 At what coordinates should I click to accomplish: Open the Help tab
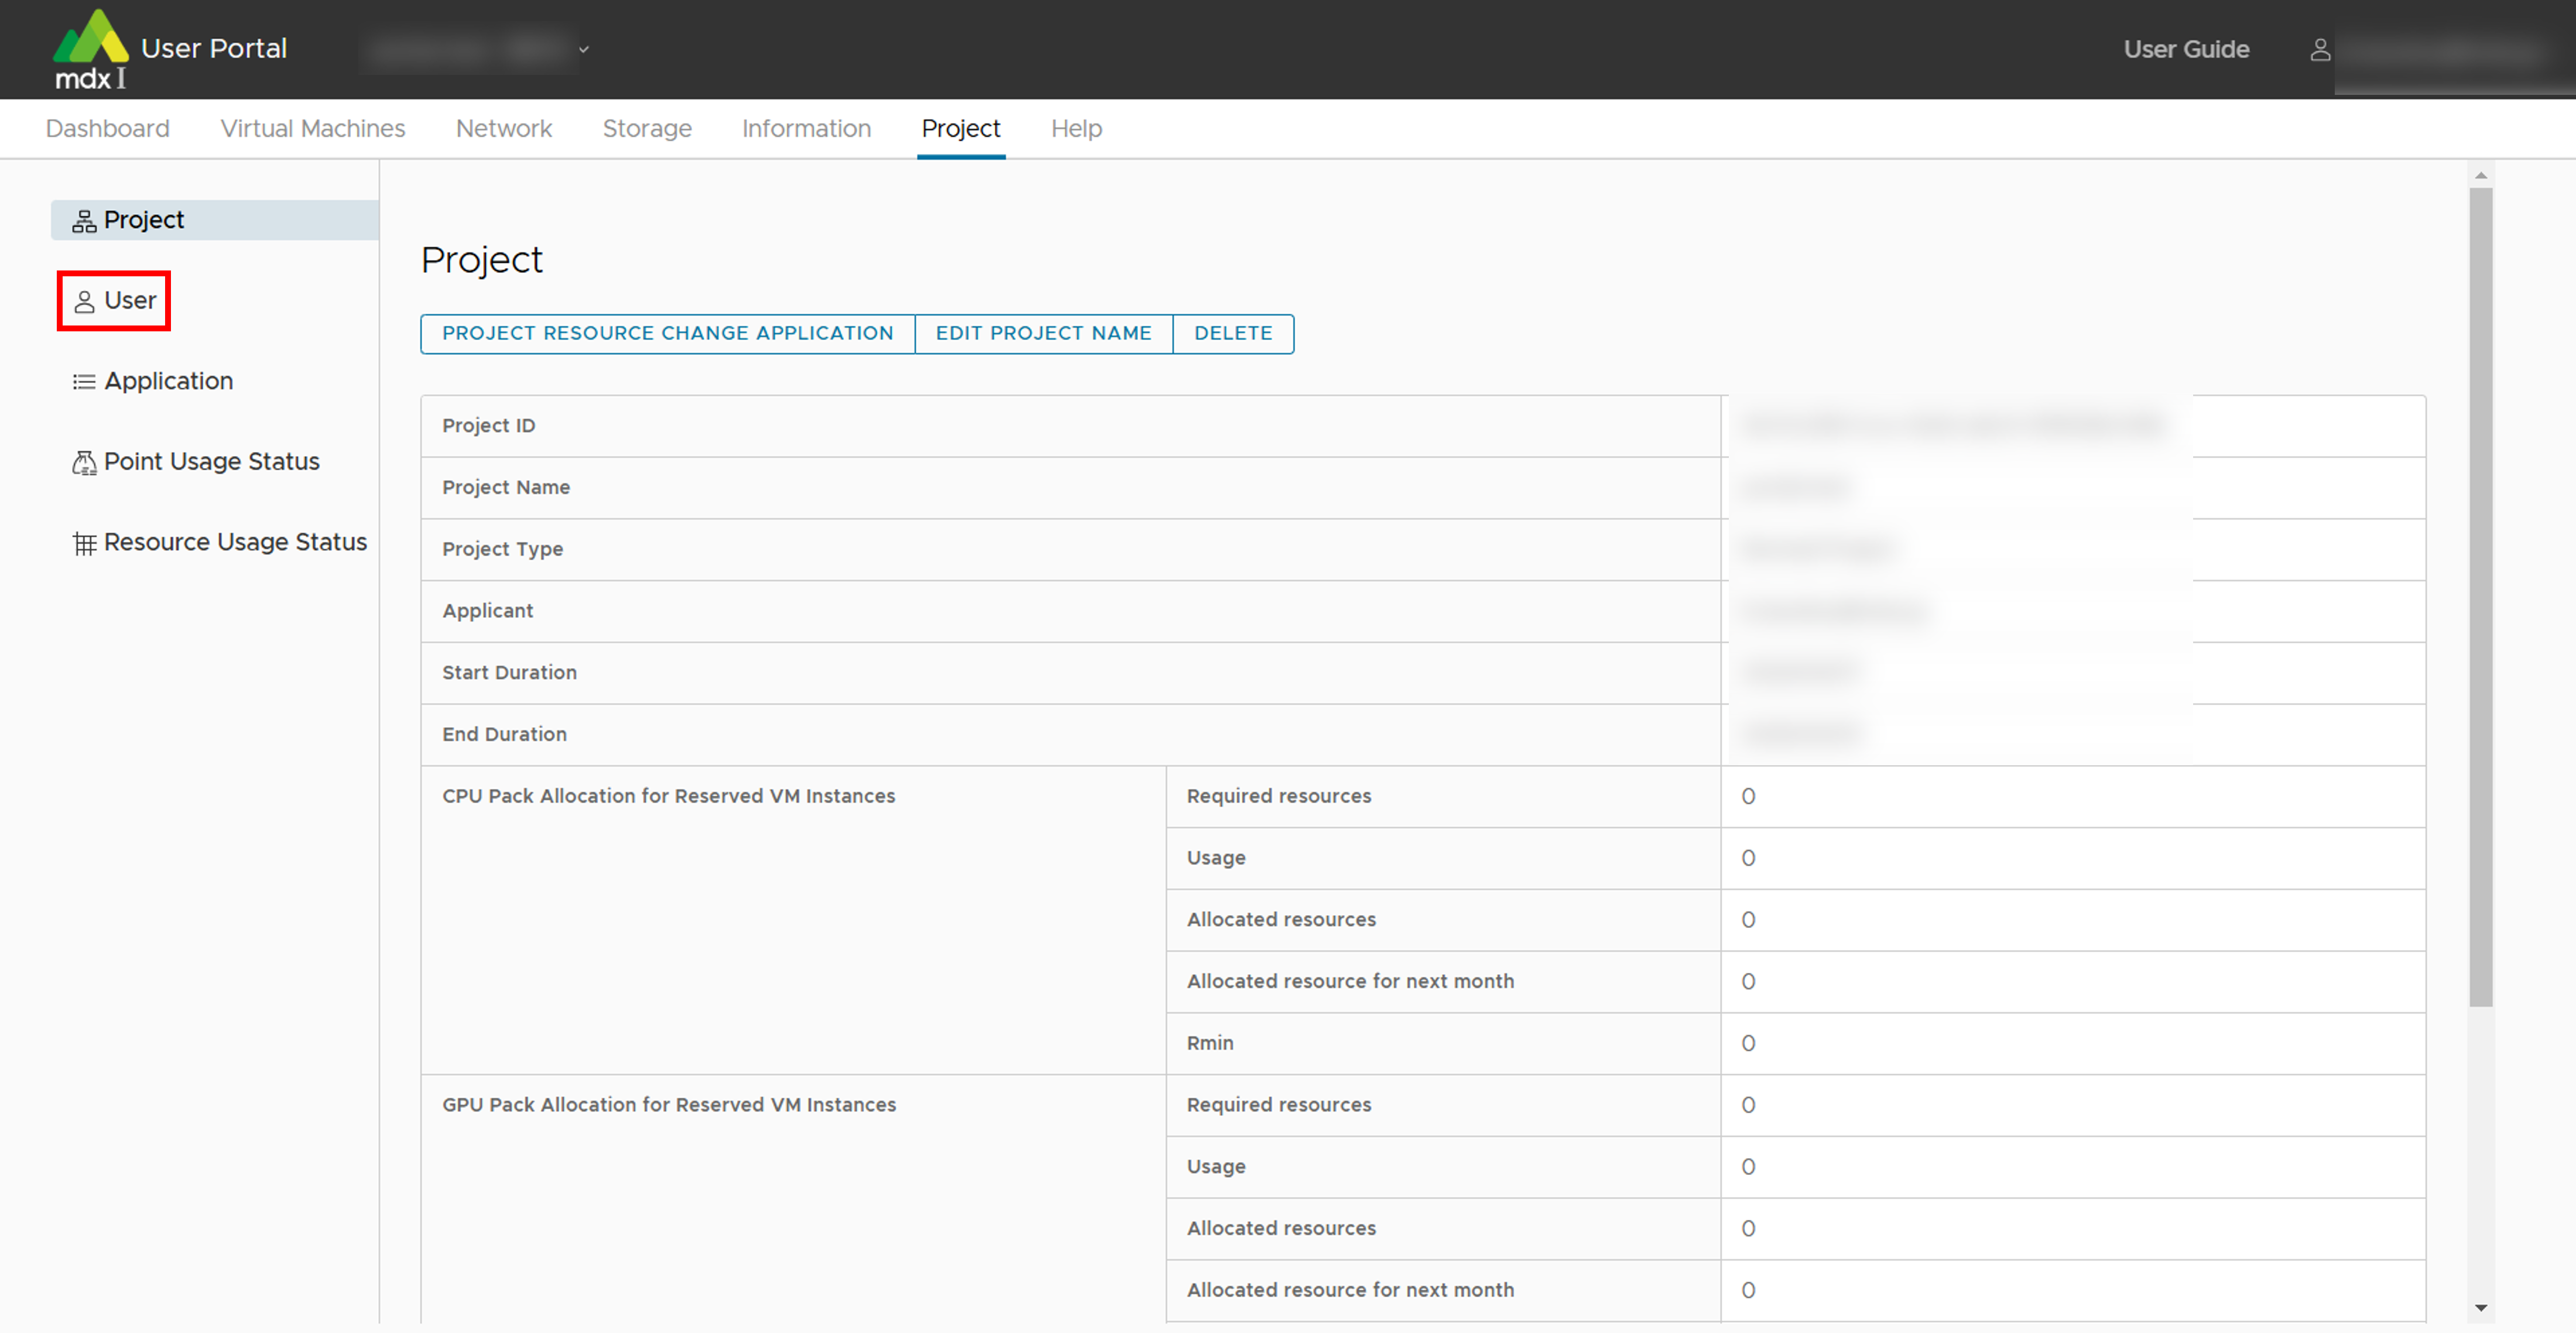(1076, 128)
